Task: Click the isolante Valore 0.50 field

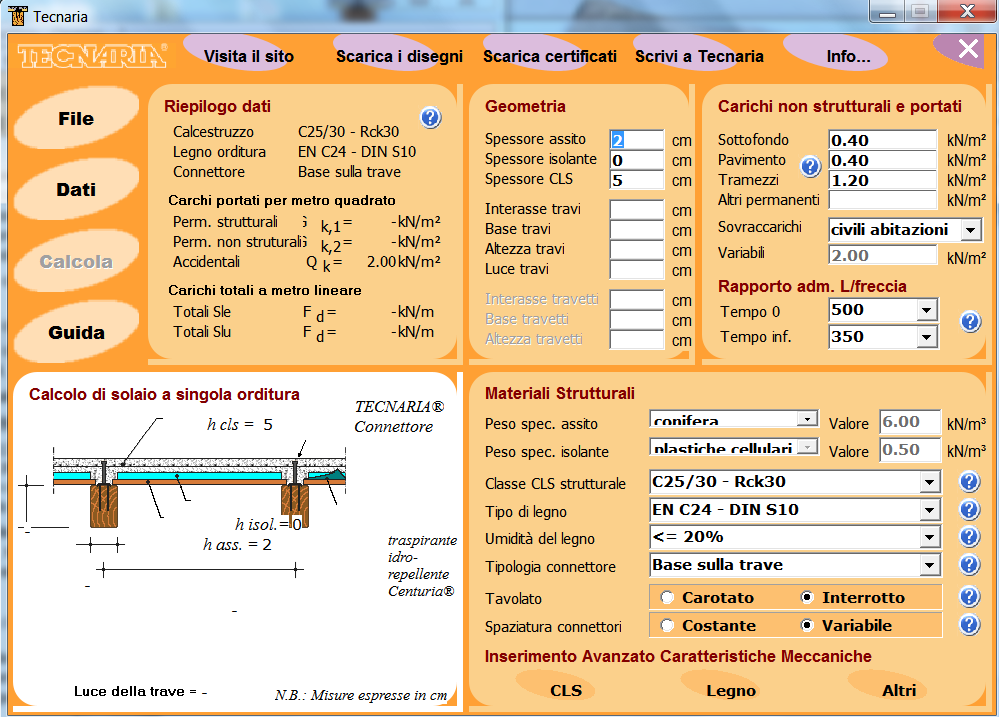Action: [x=910, y=450]
